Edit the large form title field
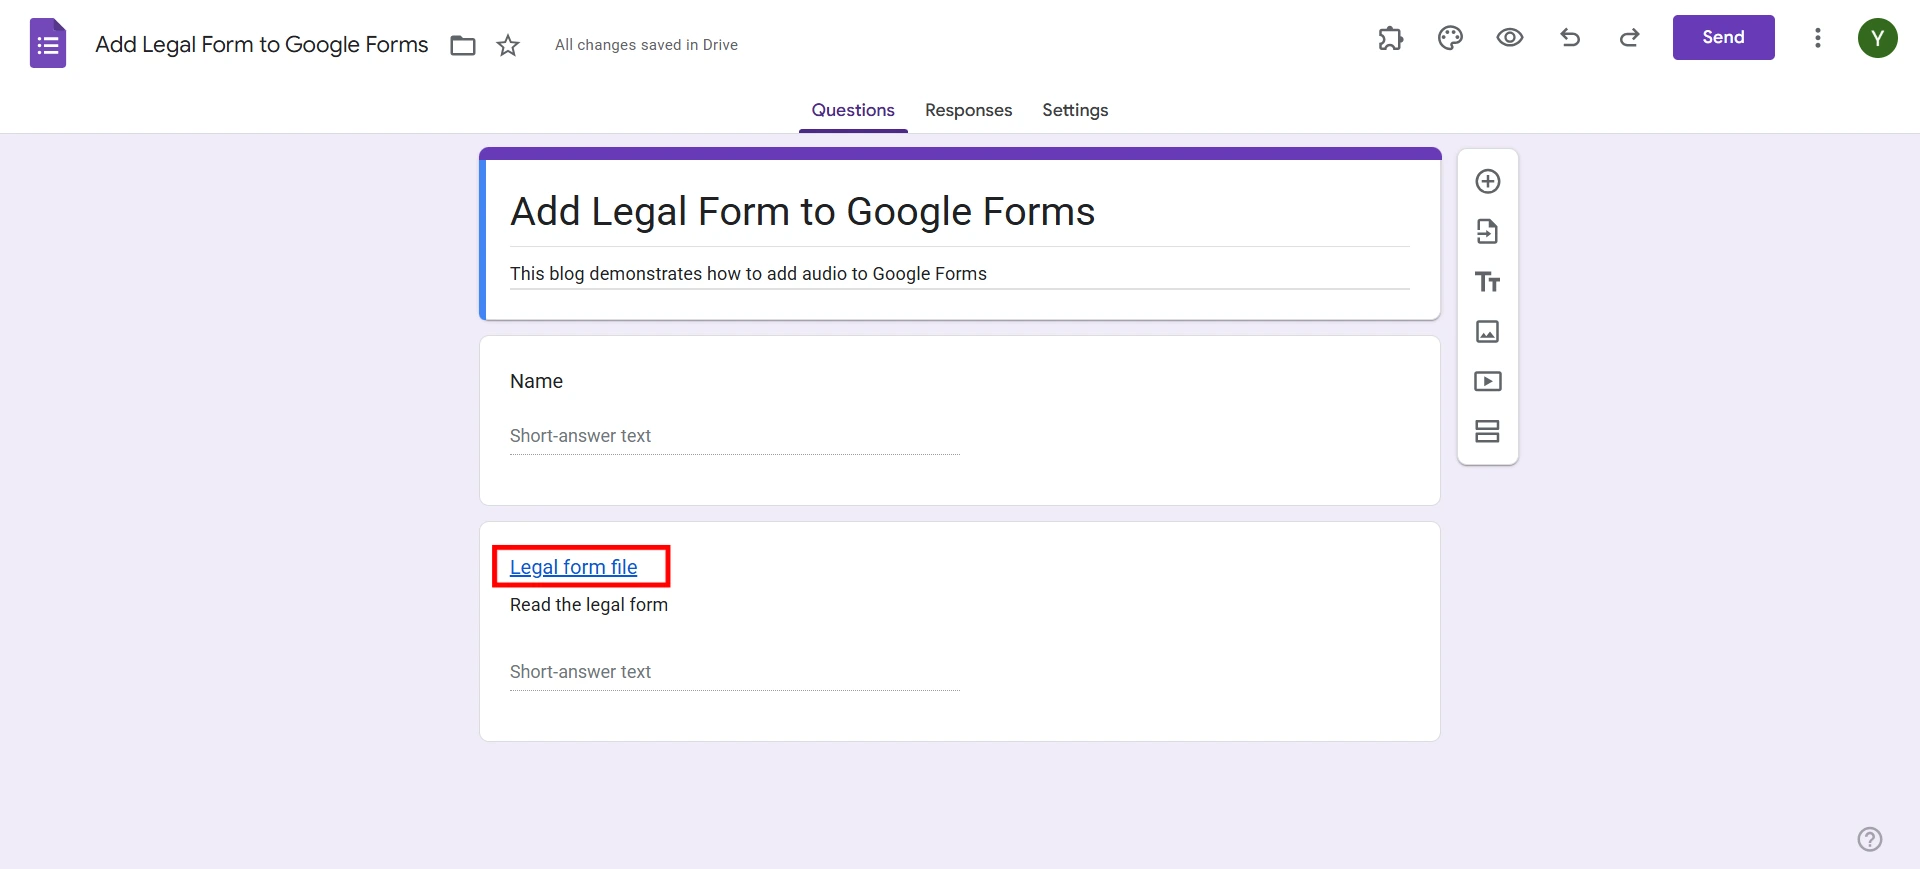This screenshot has width=1920, height=869. click(960, 212)
